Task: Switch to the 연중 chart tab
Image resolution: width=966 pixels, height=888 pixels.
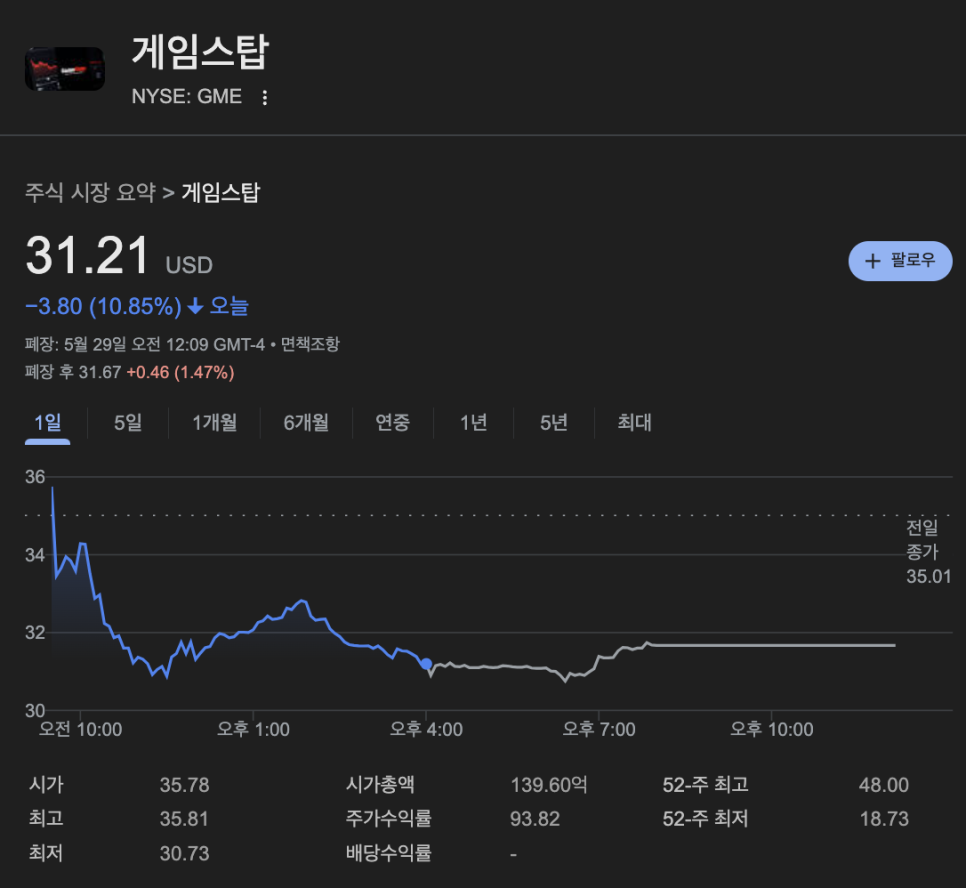Action: pos(392,423)
